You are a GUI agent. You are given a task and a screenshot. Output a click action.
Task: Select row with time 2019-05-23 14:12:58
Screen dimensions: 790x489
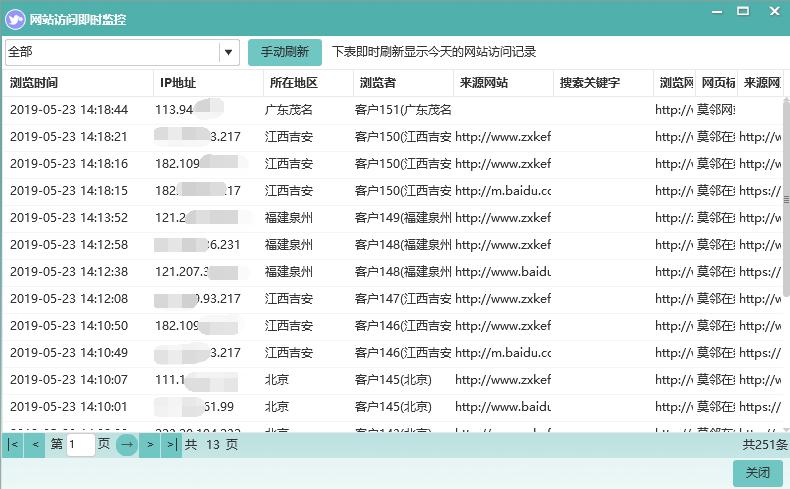393,245
